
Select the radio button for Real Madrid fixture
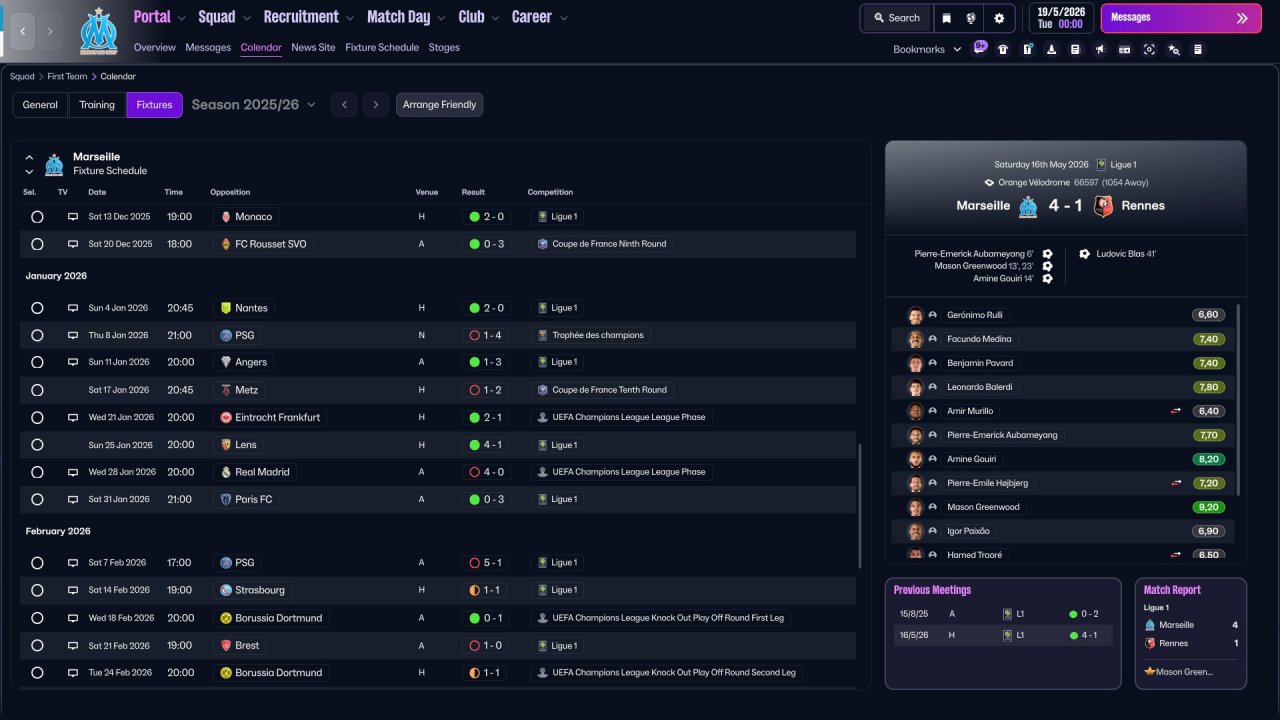[37, 472]
